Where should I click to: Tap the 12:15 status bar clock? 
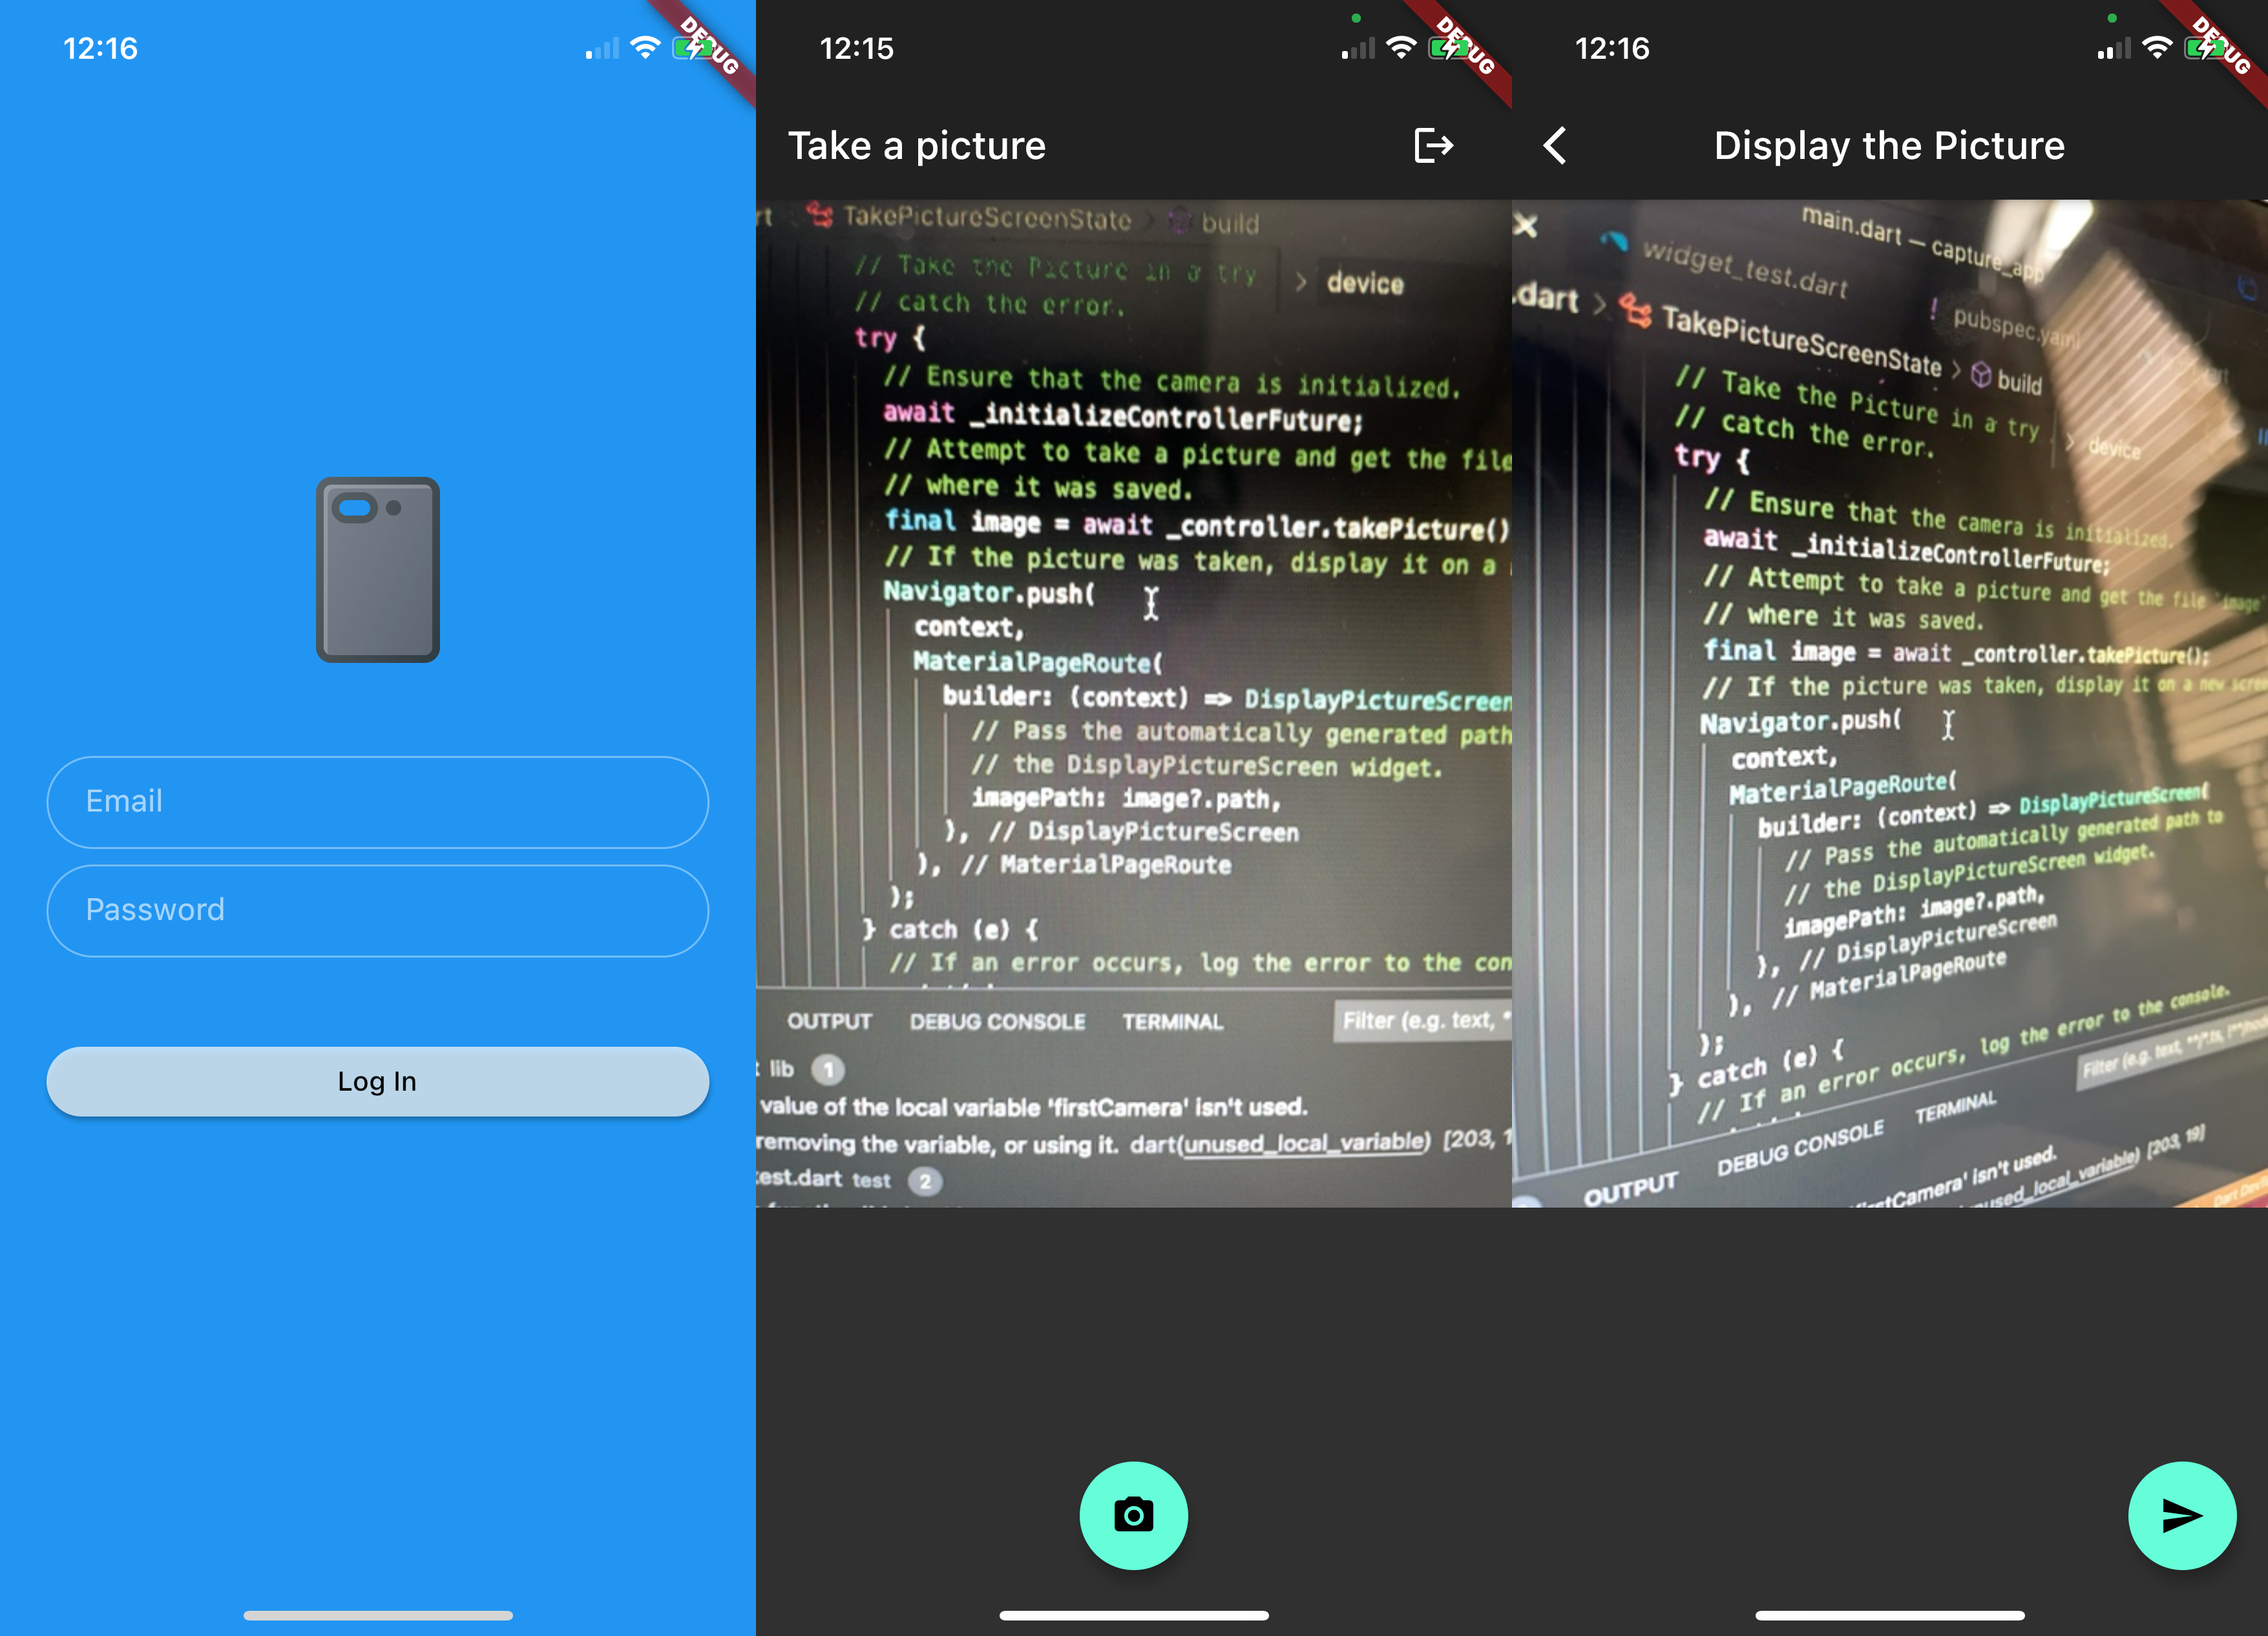coord(856,48)
